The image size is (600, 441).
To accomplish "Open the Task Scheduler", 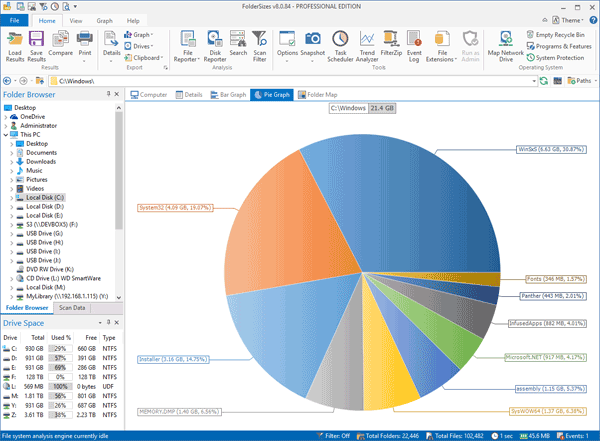I will click(x=340, y=40).
